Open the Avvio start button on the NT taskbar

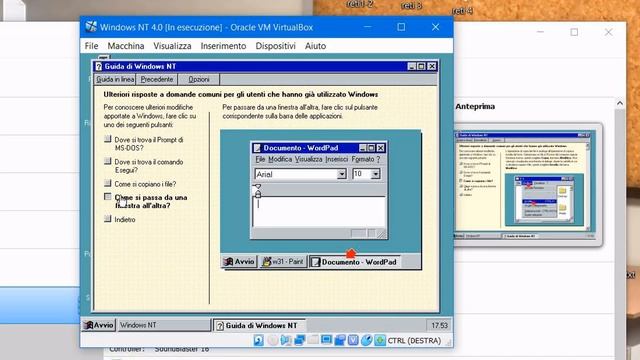tap(99, 325)
